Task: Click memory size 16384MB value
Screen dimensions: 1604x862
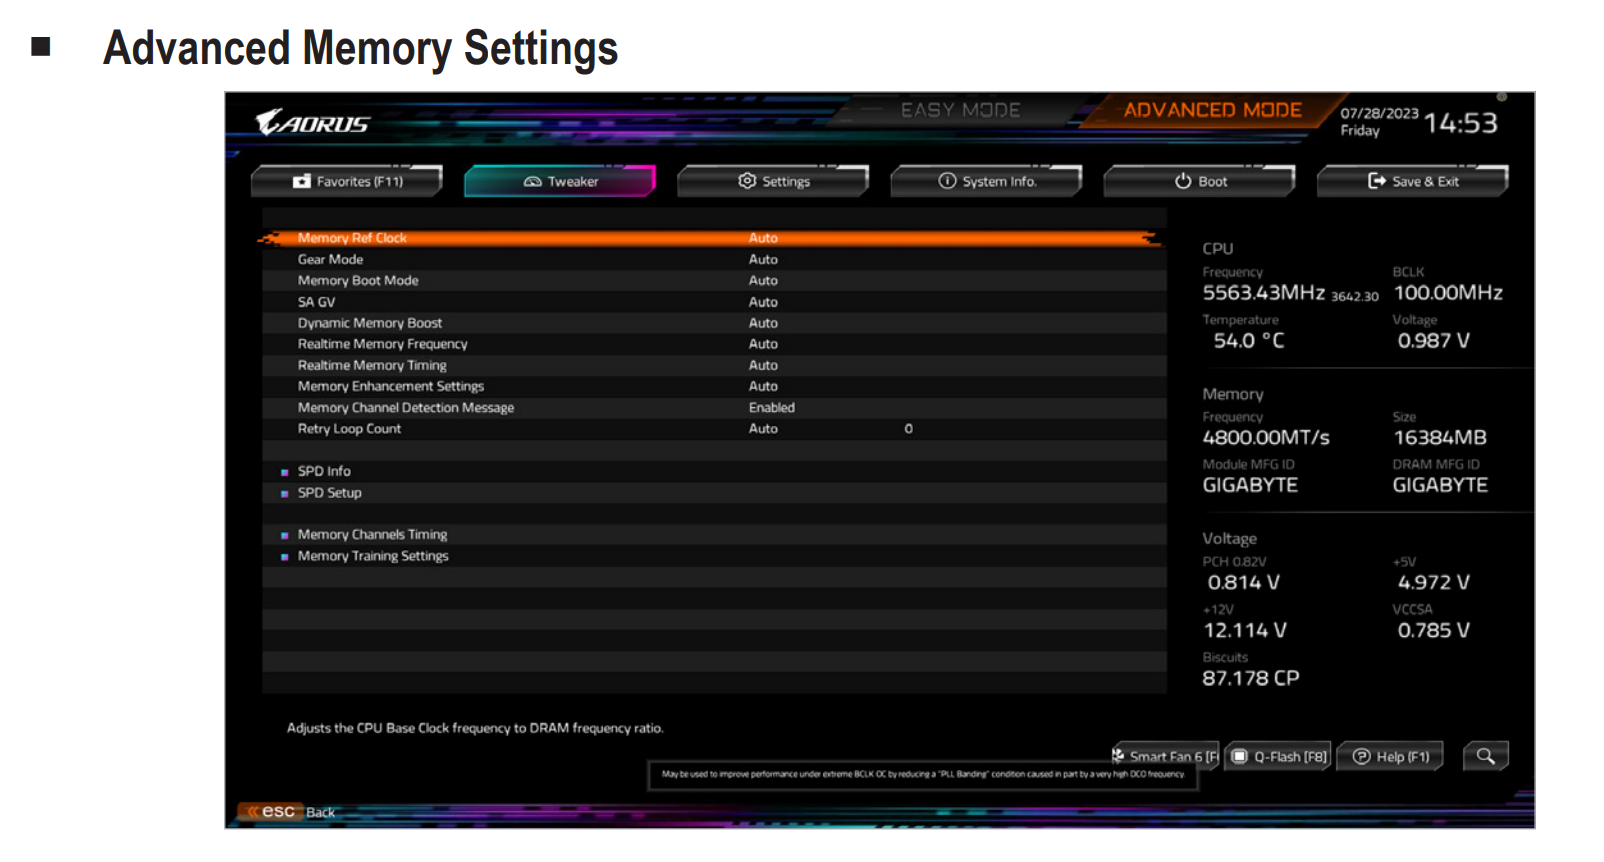Action: point(1440,438)
